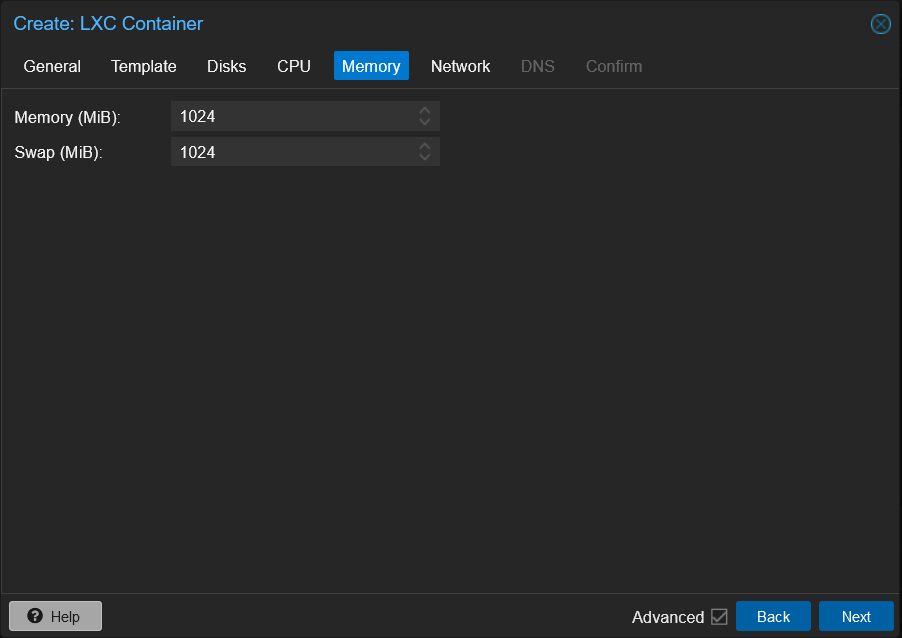
Task: Click the question mark icon on Help button
Action: (x=36, y=615)
